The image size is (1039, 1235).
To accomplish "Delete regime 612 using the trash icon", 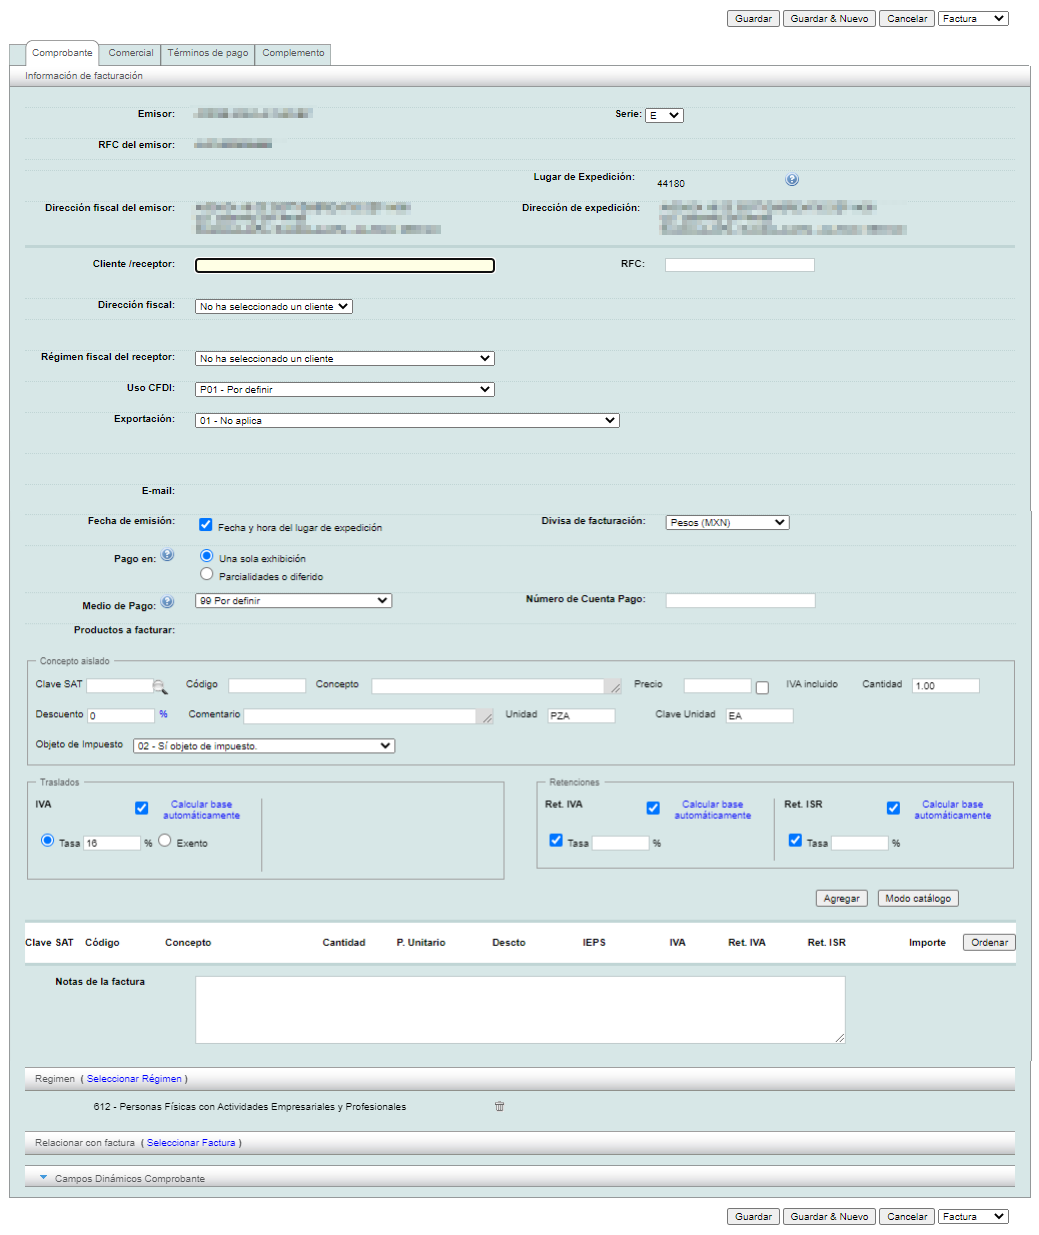I will [x=500, y=1107].
